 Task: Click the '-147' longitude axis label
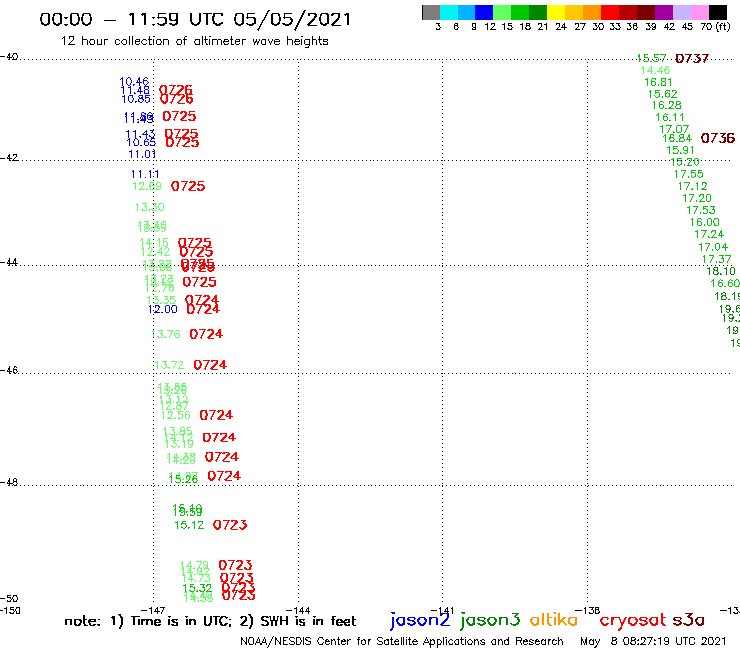(x=153, y=610)
